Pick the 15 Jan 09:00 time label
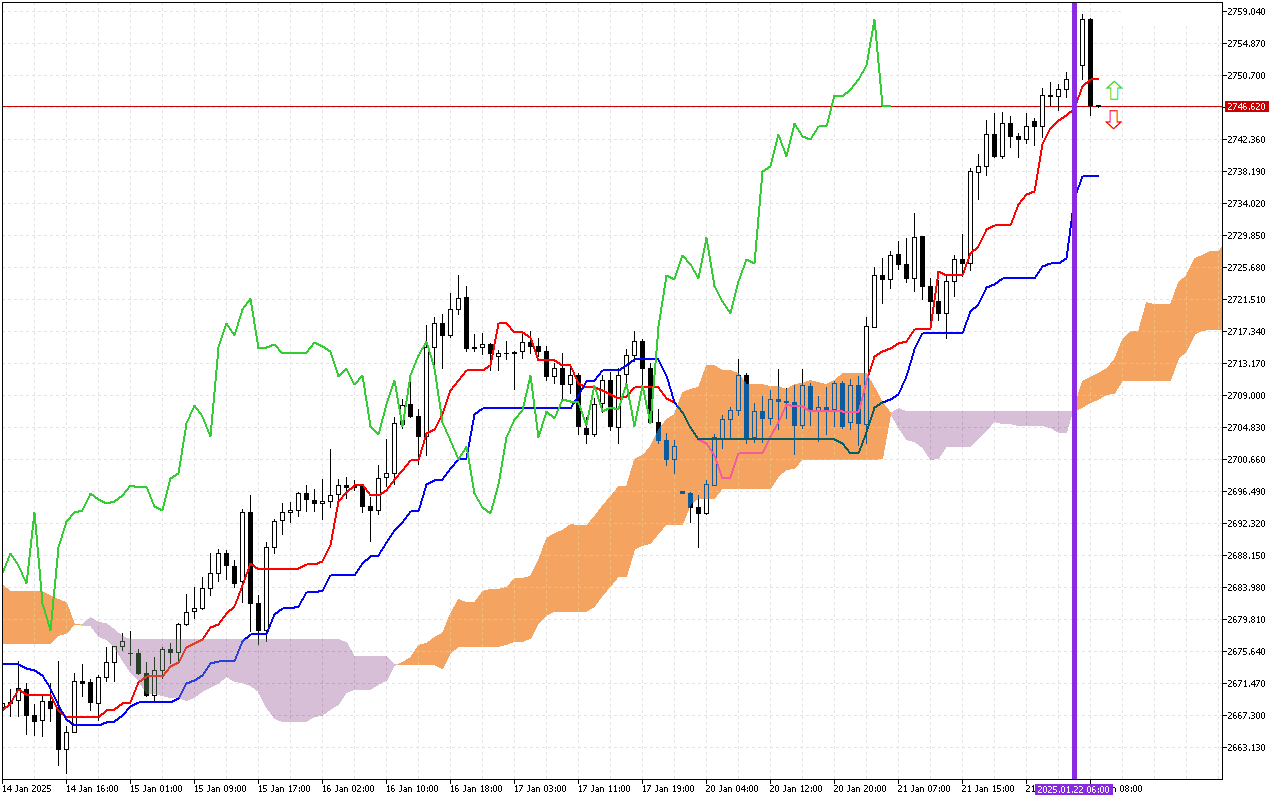The width and height of the screenshot is (1280, 800). [221, 789]
